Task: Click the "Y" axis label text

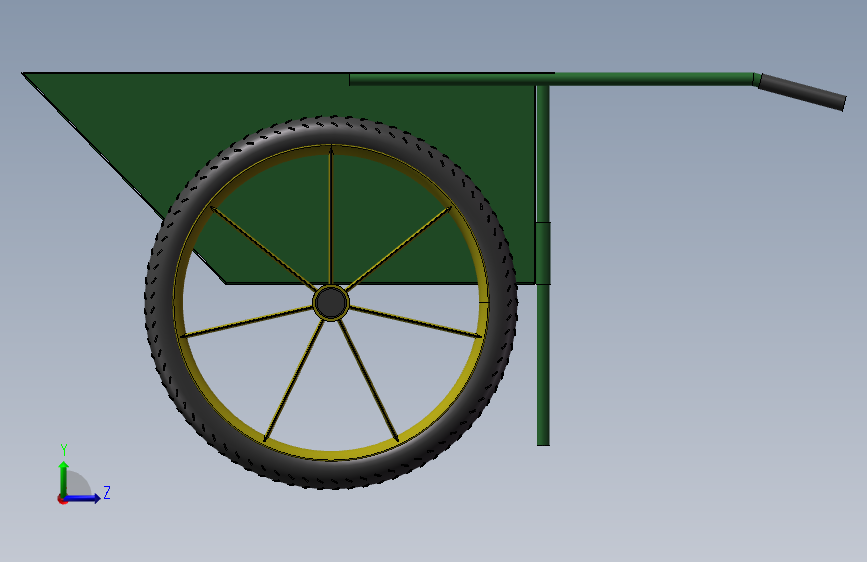Action: (64, 450)
